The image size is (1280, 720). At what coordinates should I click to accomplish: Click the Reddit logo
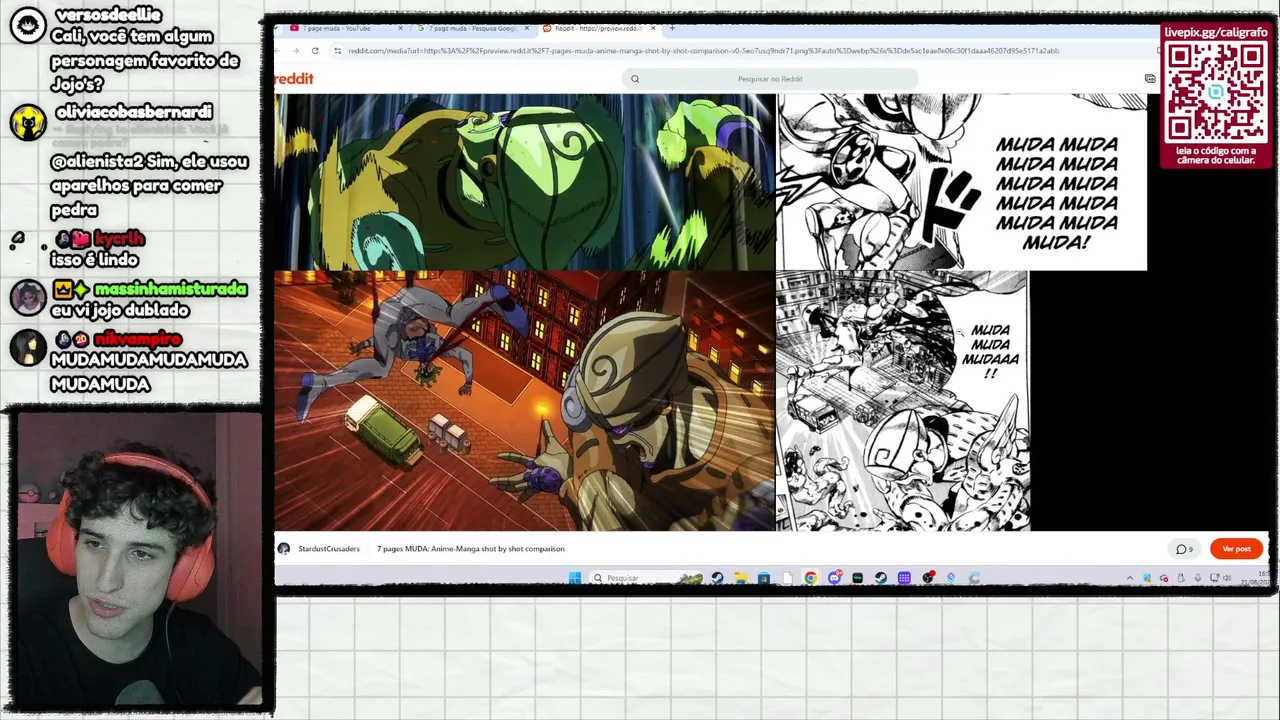tap(294, 78)
